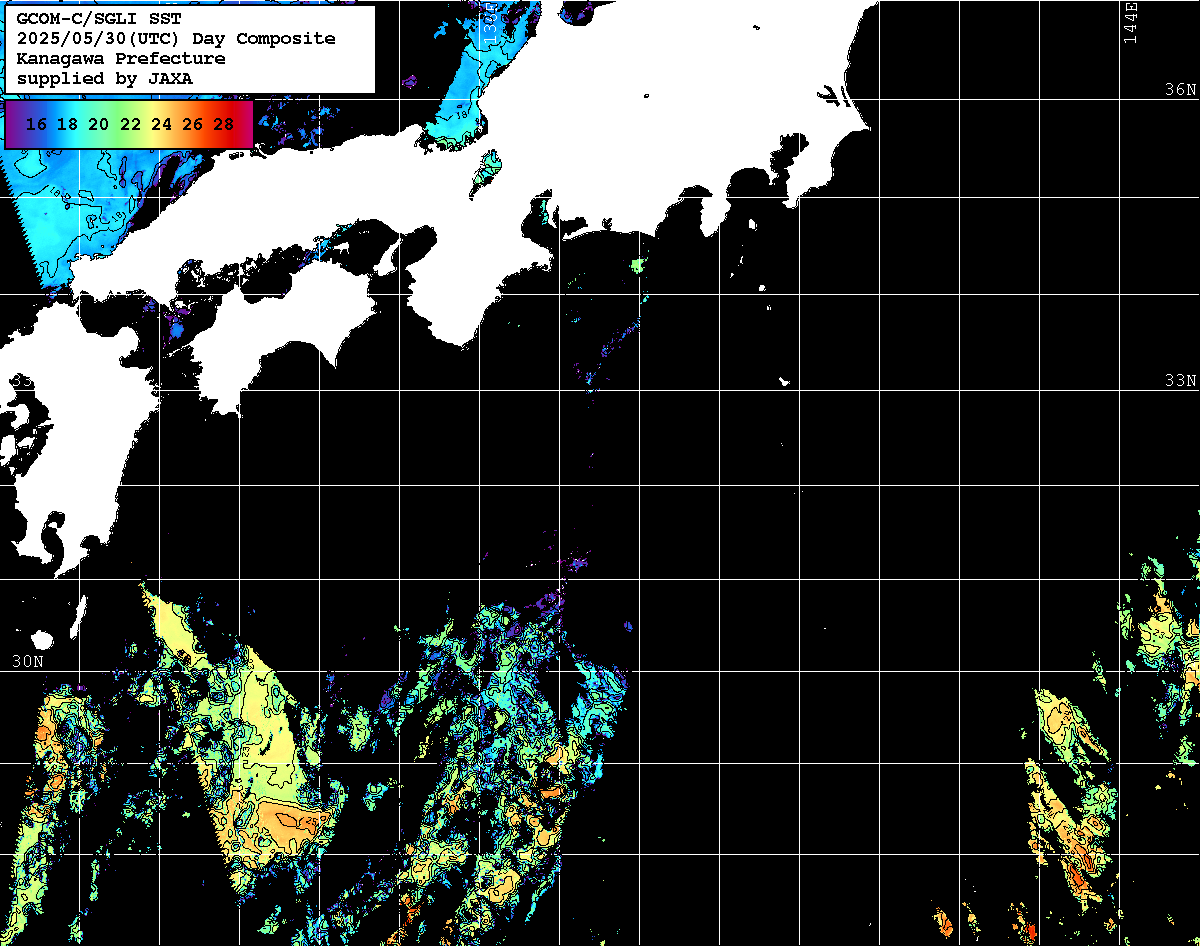Click the '144E' longitude label

1131,22
